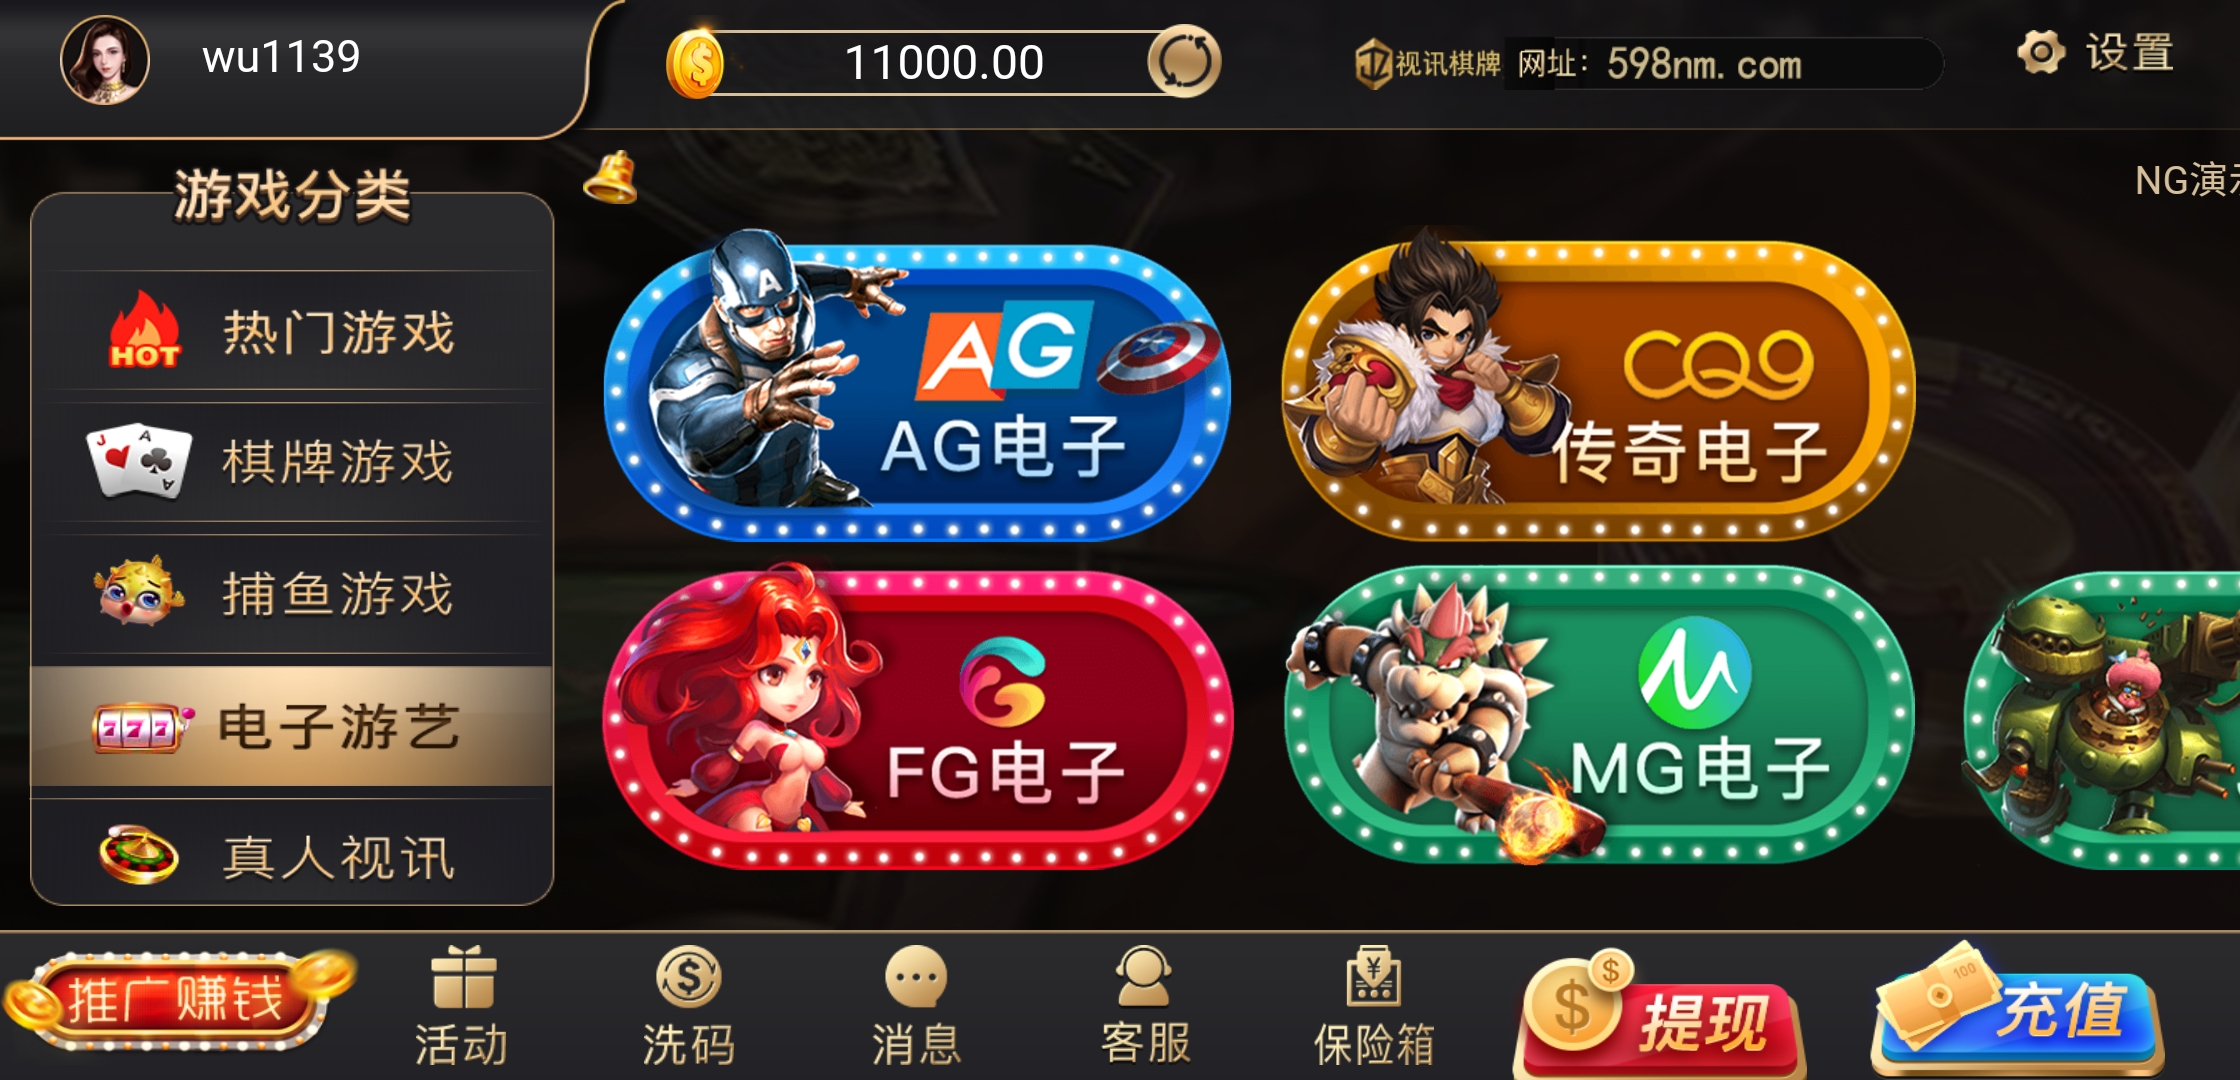This screenshot has height=1080, width=2240.
Task: Open 洗码 dollar coin icon
Action: click(689, 977)
